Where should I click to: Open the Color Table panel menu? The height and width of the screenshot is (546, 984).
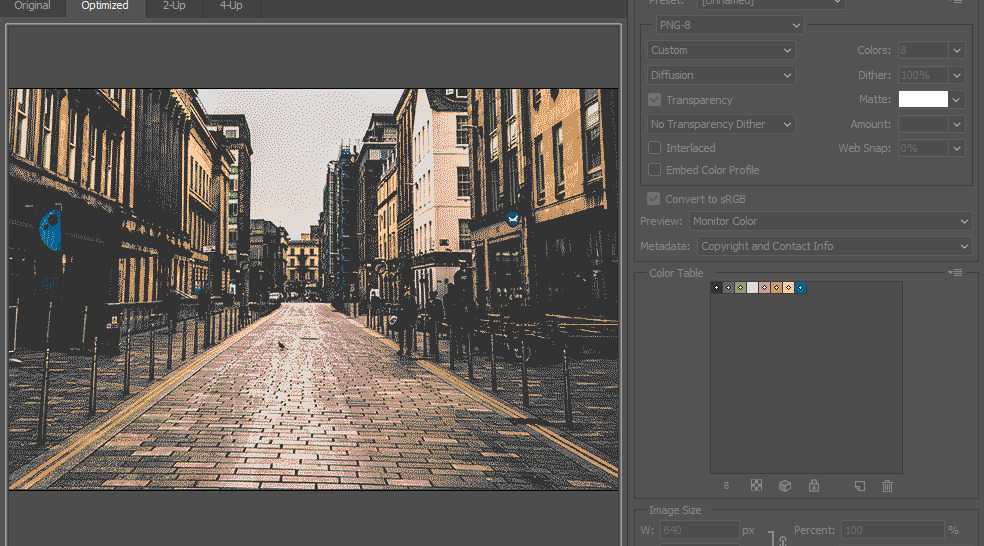click(x=955, y=272)
